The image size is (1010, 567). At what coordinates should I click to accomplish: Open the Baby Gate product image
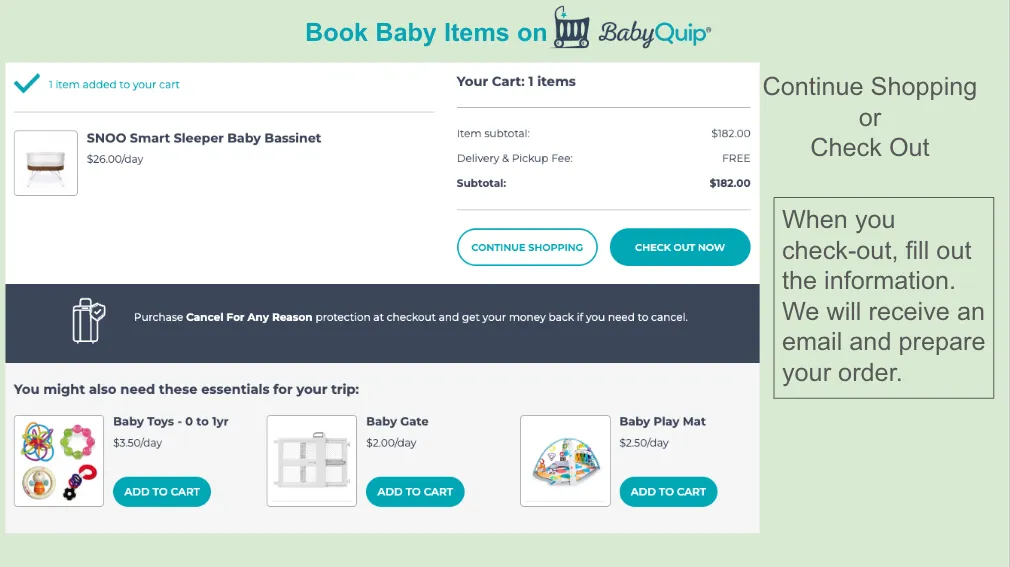[x=312, y=461]
